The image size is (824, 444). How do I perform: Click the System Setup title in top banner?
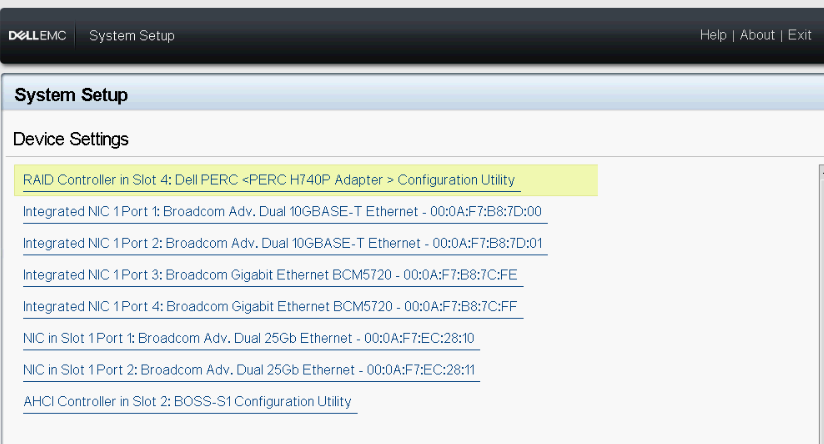point(132,36)
